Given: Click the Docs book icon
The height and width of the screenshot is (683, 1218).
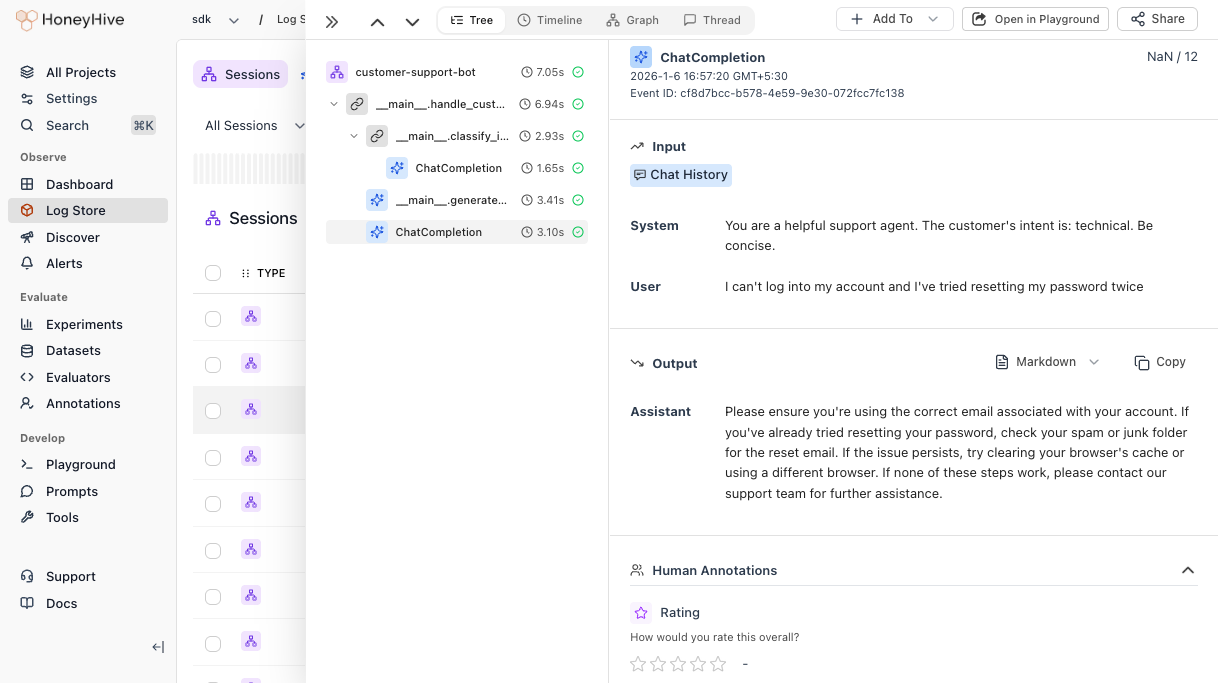Looking at the screenshot, I should (x=27, y=603).
